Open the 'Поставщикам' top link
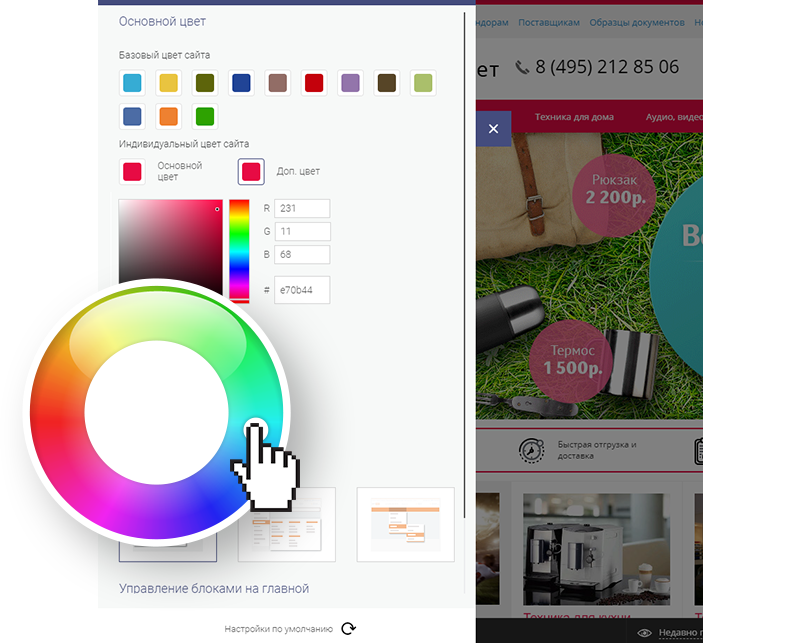The height and width of the screenshot is (643, 800). coord(549,22)
